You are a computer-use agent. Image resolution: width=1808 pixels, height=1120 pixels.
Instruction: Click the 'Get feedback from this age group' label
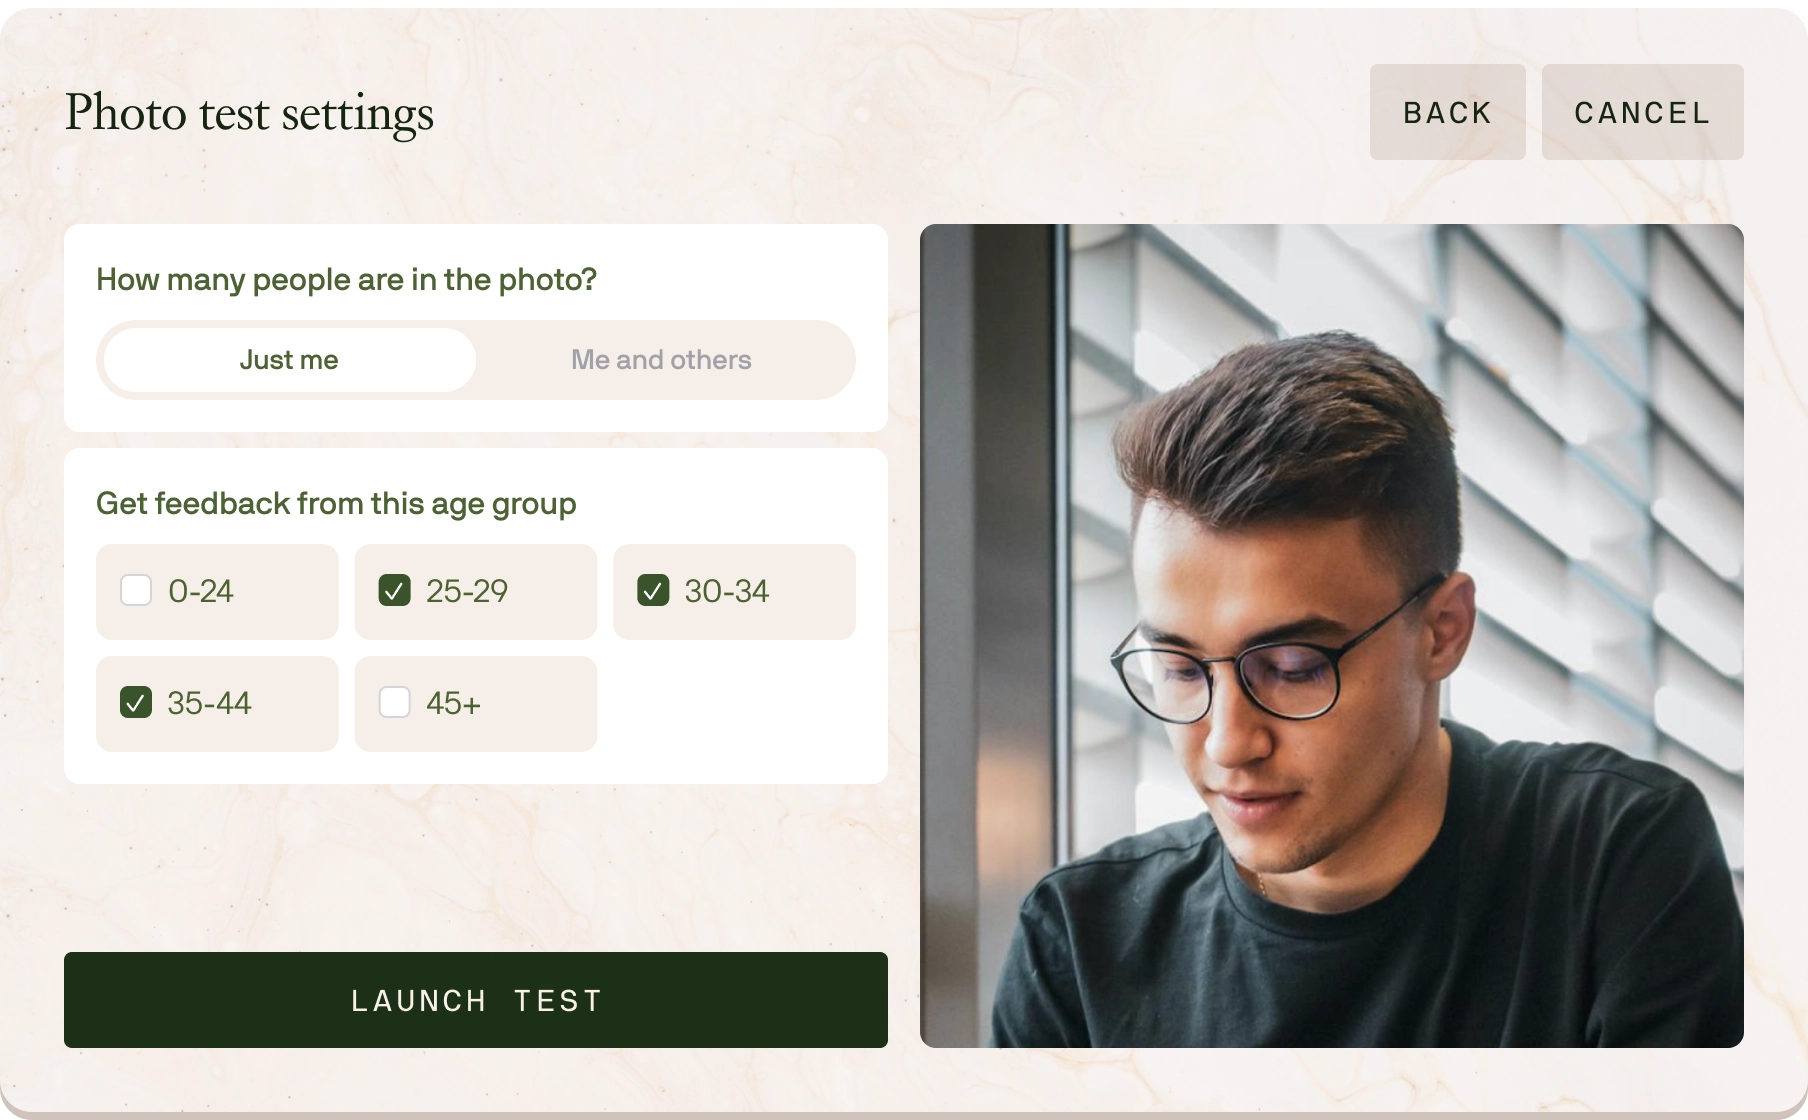(x=336, y=504)
